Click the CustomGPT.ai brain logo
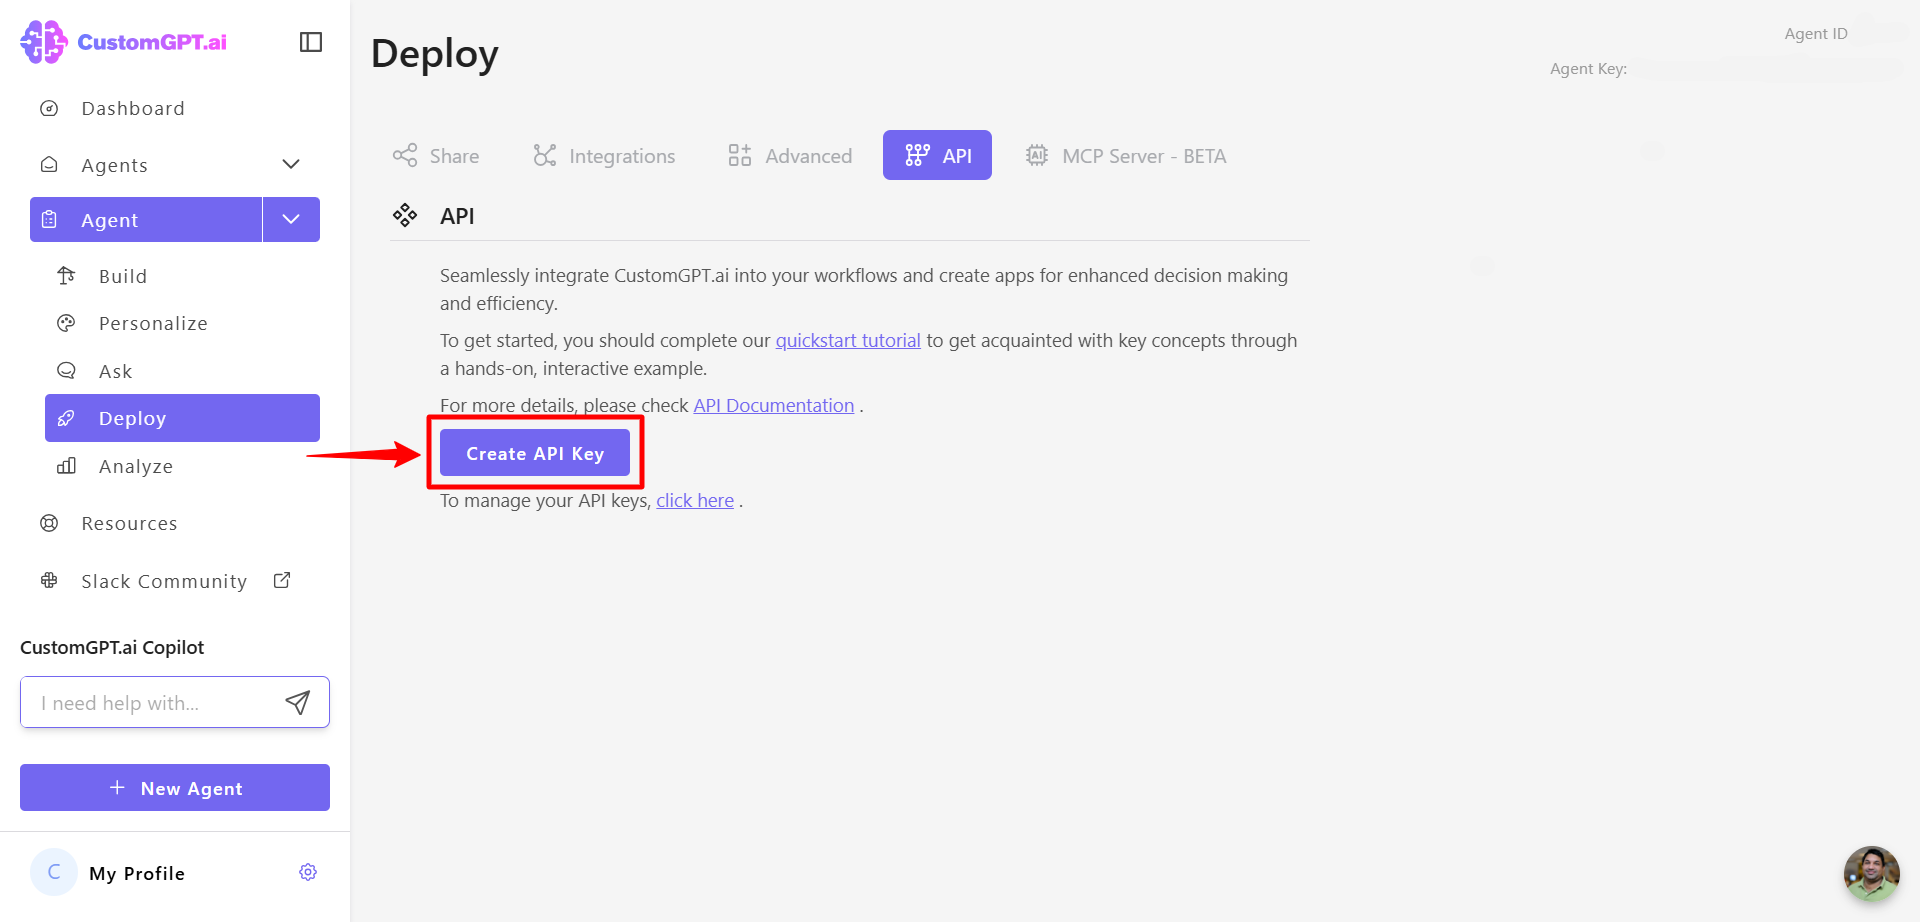Viewport: 1920px width, 922px height. 44,42
